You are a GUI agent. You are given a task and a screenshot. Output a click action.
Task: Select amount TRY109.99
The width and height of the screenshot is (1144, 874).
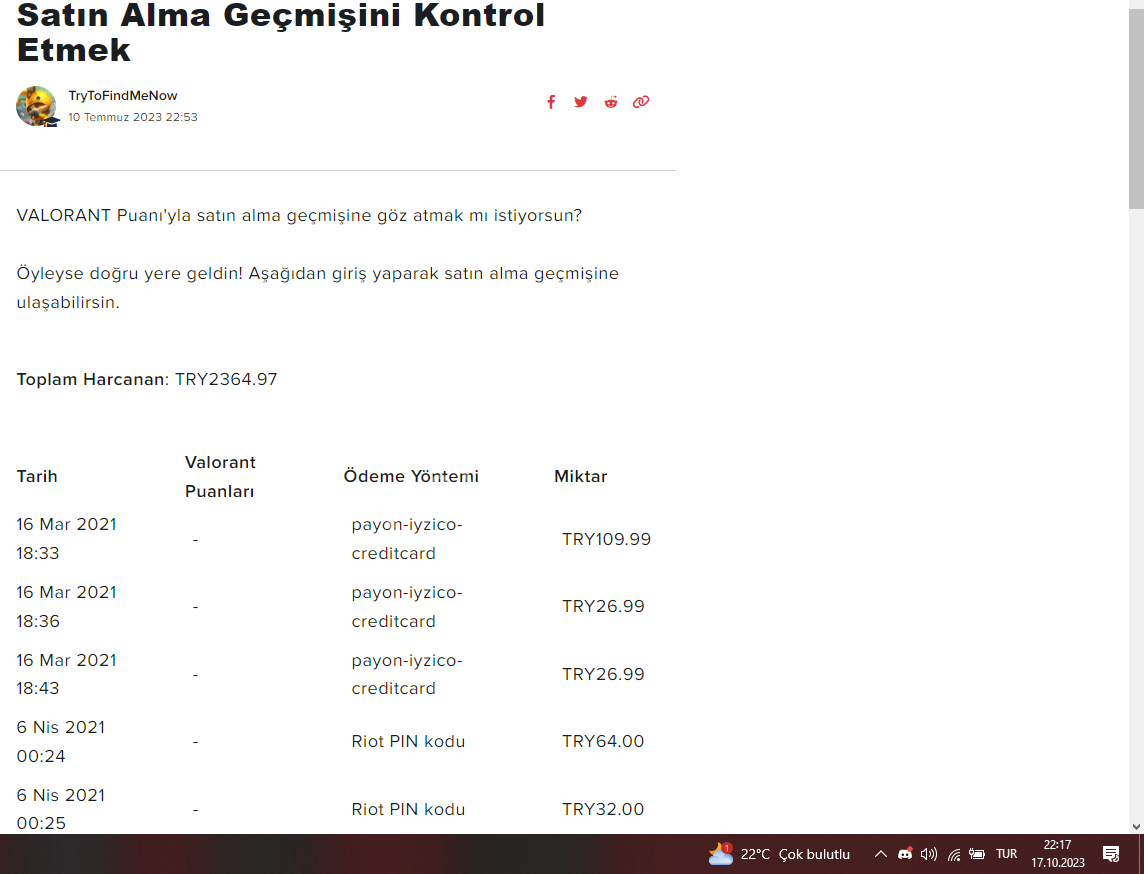coord(606,539)
